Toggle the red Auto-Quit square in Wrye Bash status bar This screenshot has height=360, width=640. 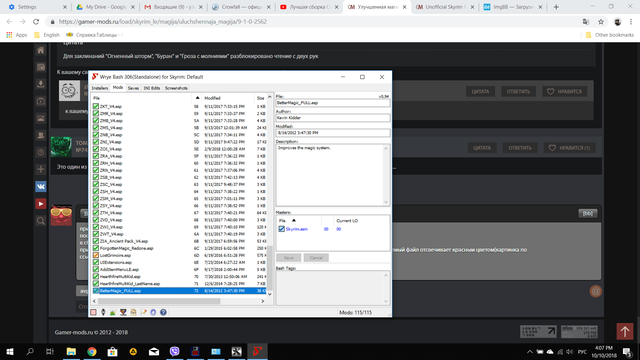[93, 312]
